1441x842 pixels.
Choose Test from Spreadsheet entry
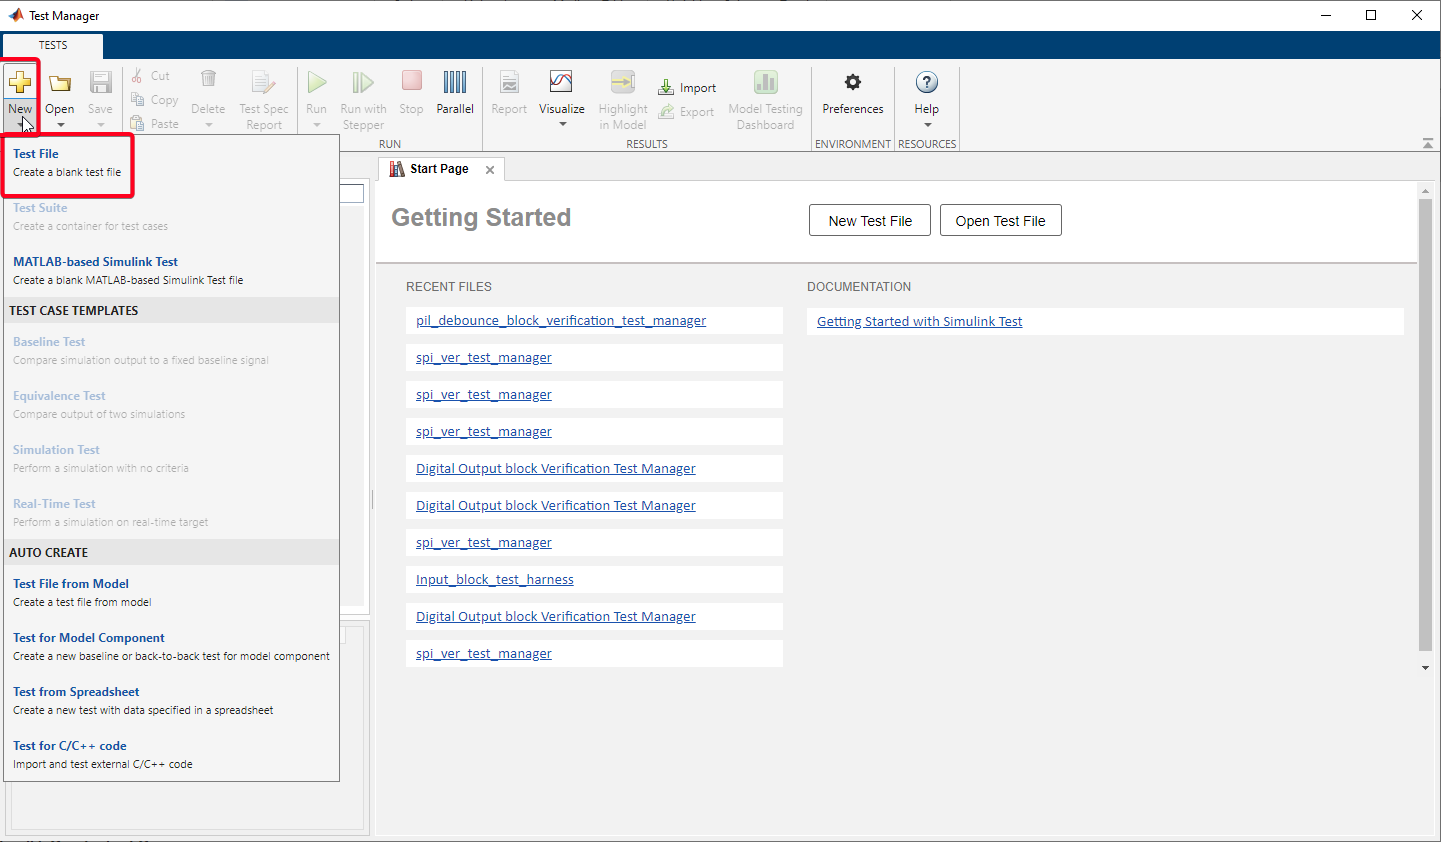[x=172, y=701]
